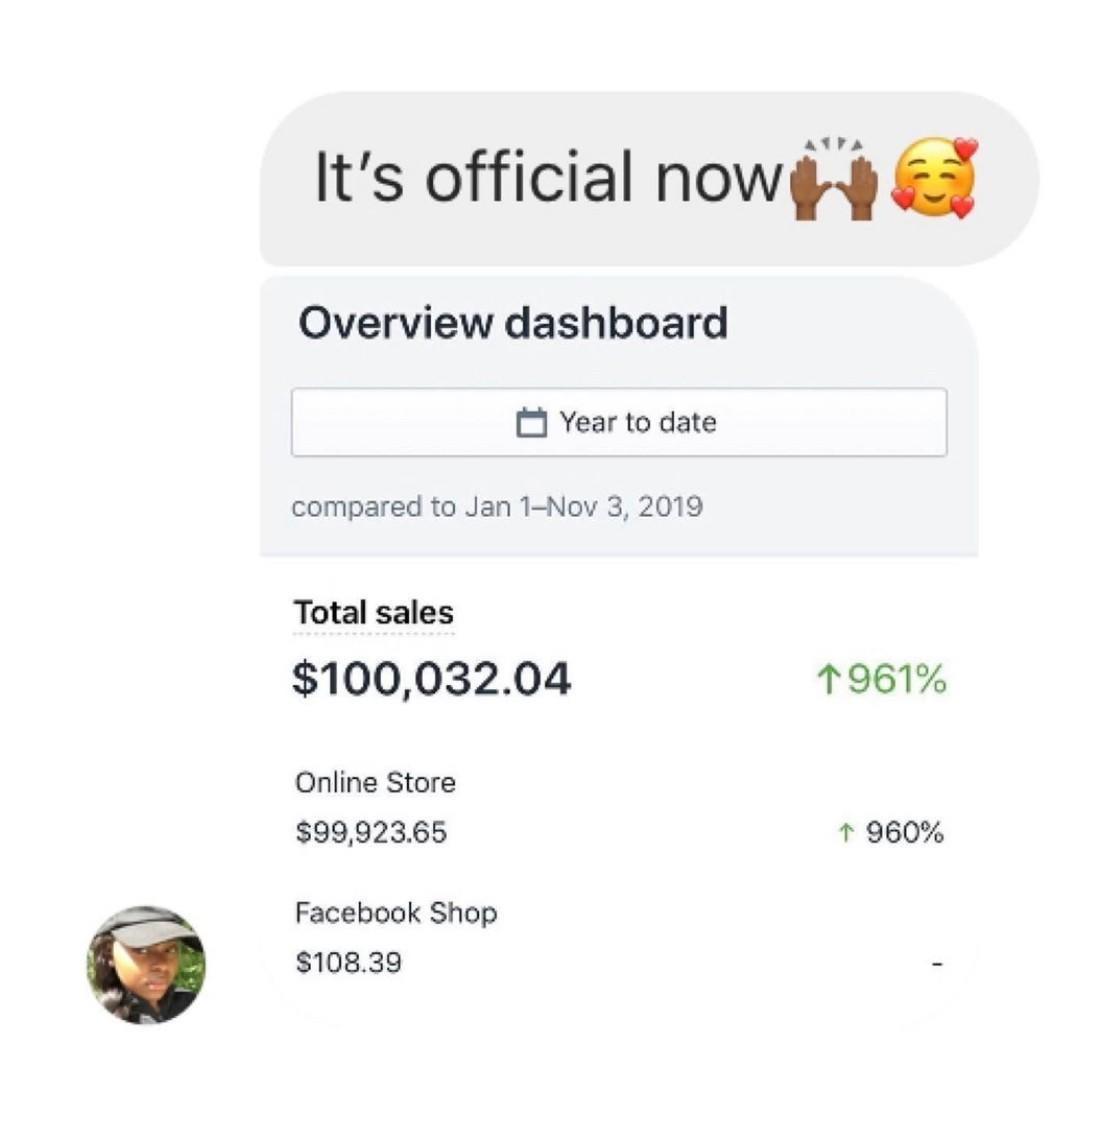
Task: Click the Overview dashboard heading
Action: tap(512, 324)
